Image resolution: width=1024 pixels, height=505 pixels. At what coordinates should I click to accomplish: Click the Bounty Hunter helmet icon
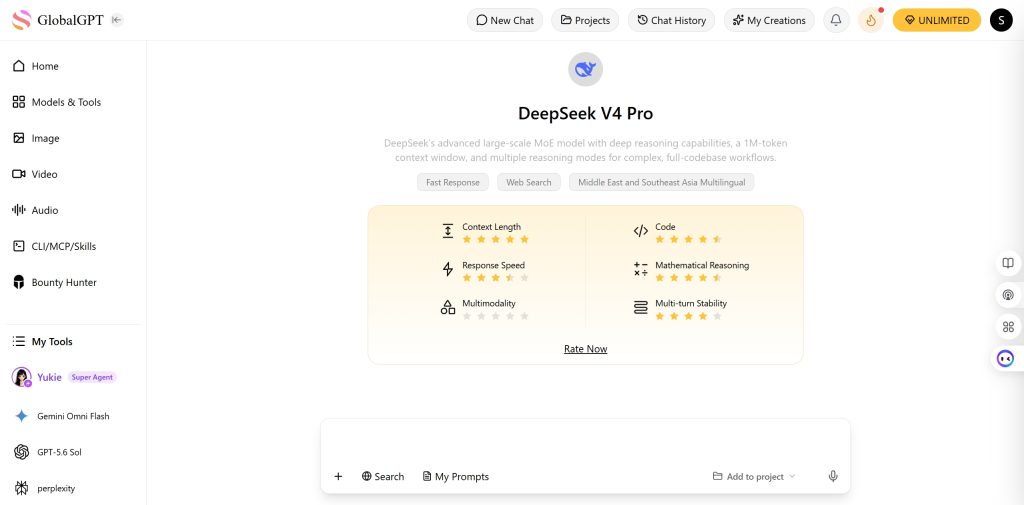coord(19,282)
